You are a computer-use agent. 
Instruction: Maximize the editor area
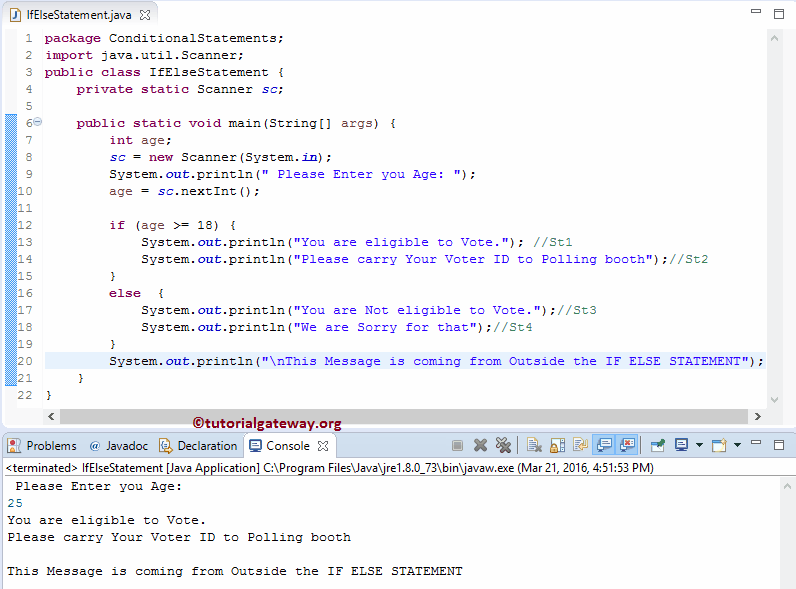pos(779,14)
